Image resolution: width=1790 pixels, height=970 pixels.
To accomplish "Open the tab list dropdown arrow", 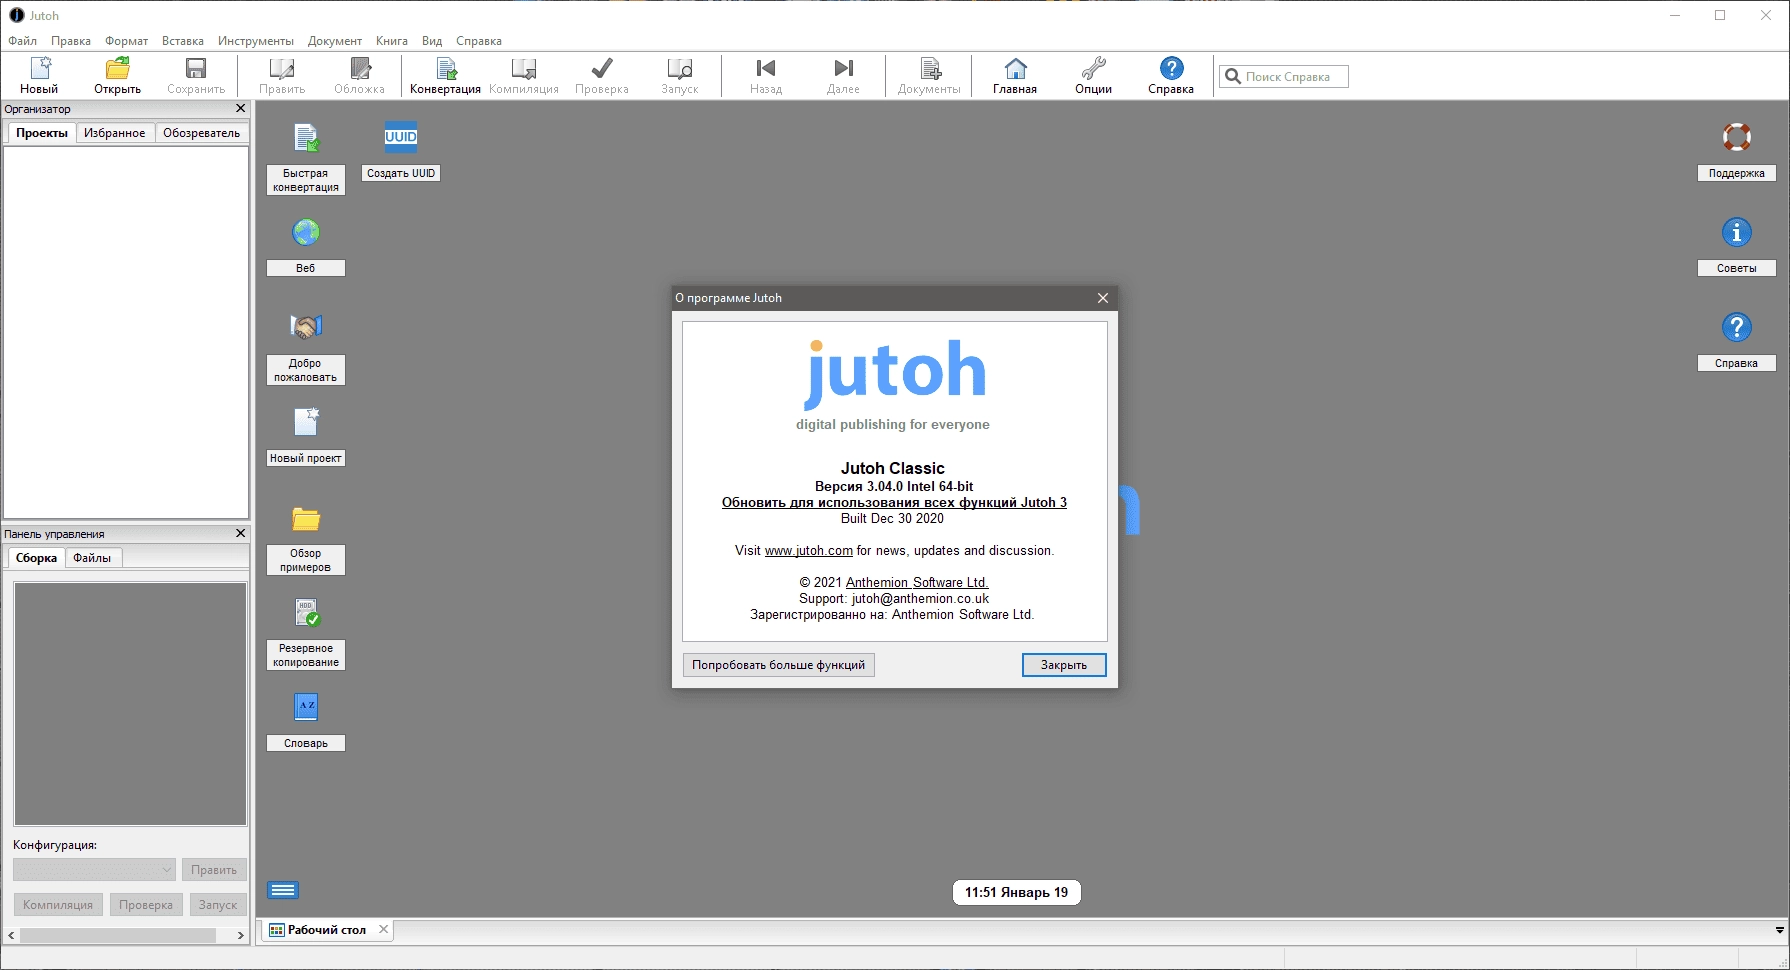I will [x=1779, y=930].
